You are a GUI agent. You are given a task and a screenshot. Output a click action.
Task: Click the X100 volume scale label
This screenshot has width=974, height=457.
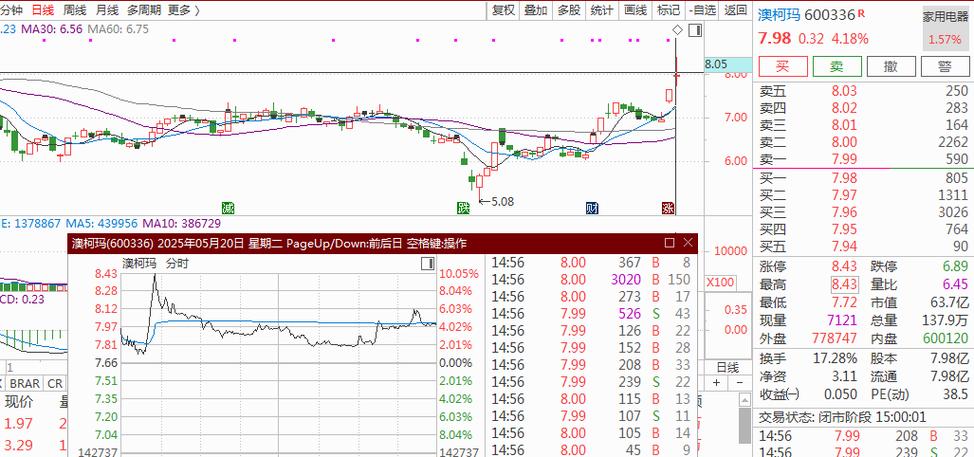pos(720,282)
